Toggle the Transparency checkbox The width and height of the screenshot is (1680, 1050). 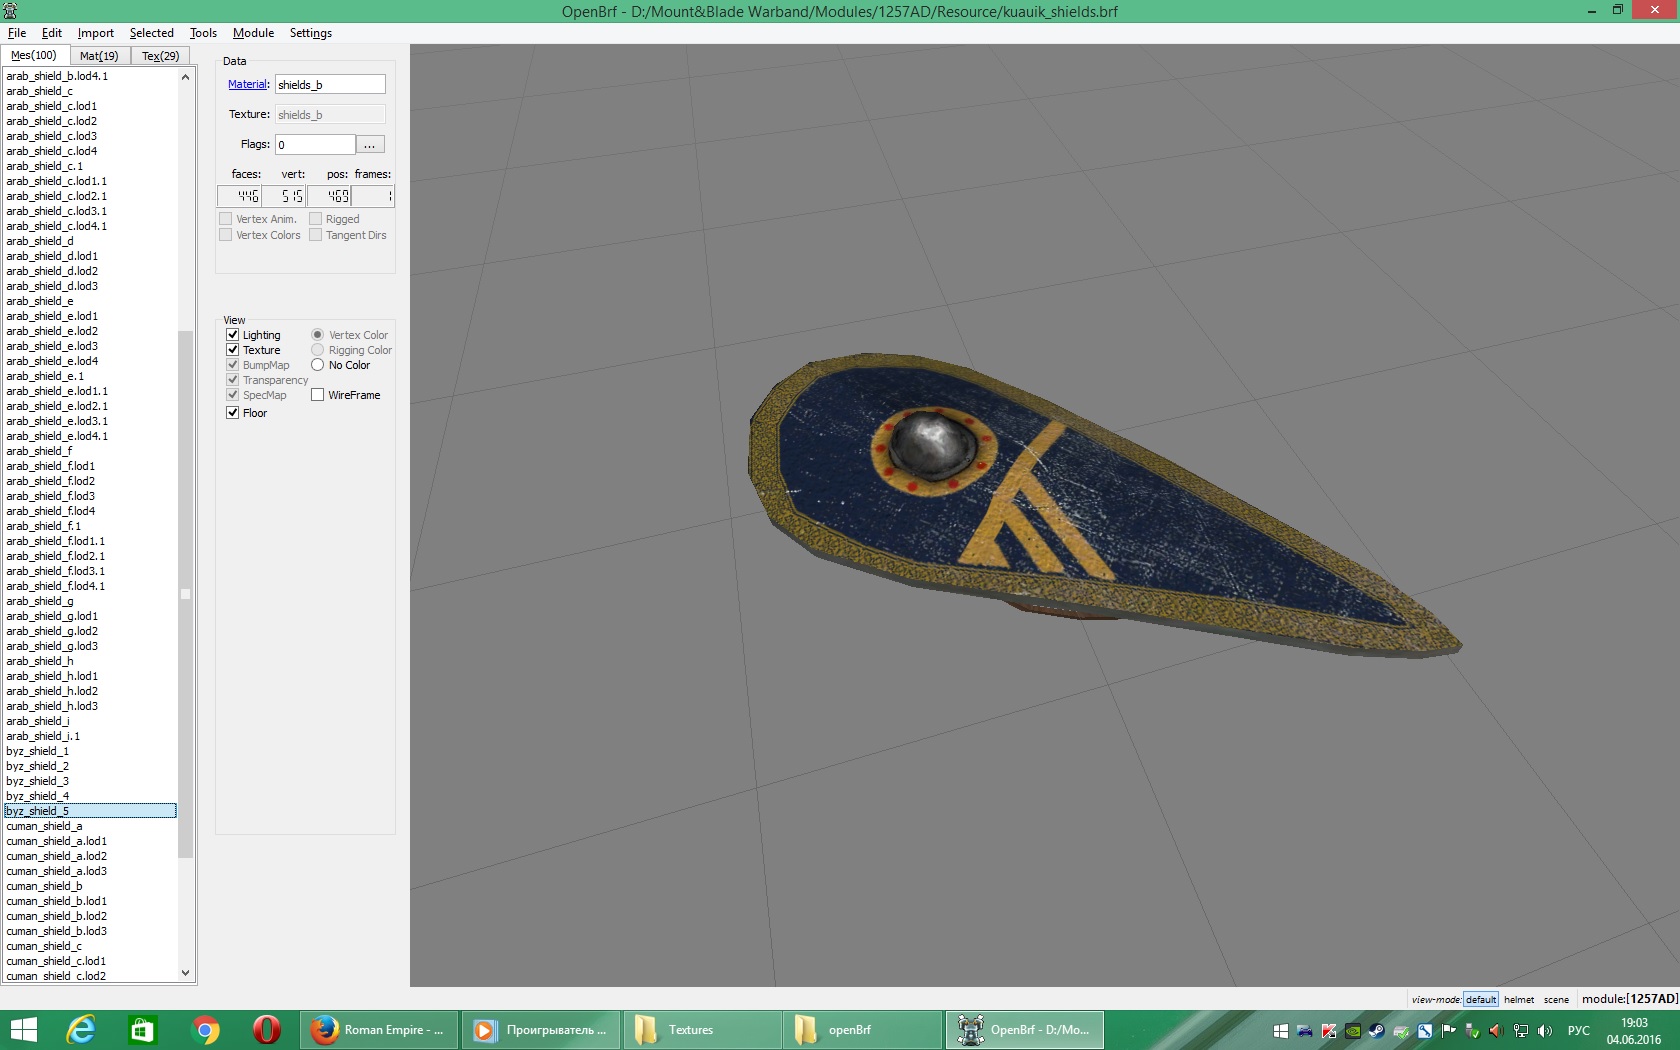(x=233, y=380)
